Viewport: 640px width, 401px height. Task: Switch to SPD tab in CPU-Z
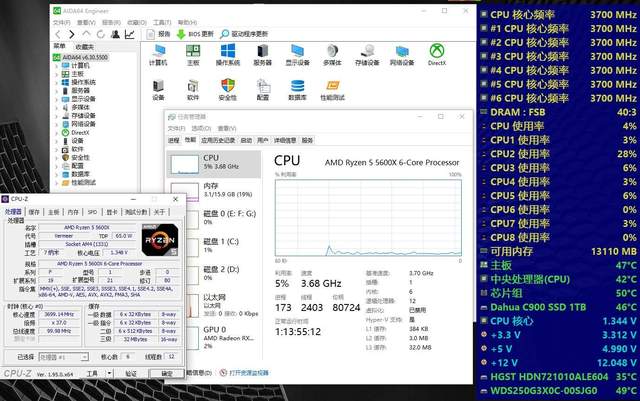pos(92,212)
